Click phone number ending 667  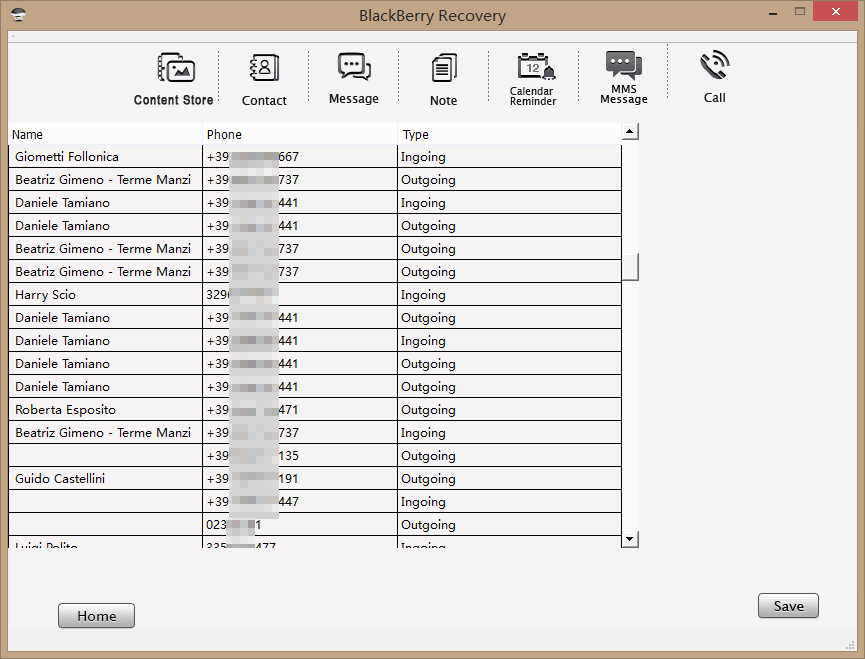tap(300, 157)
